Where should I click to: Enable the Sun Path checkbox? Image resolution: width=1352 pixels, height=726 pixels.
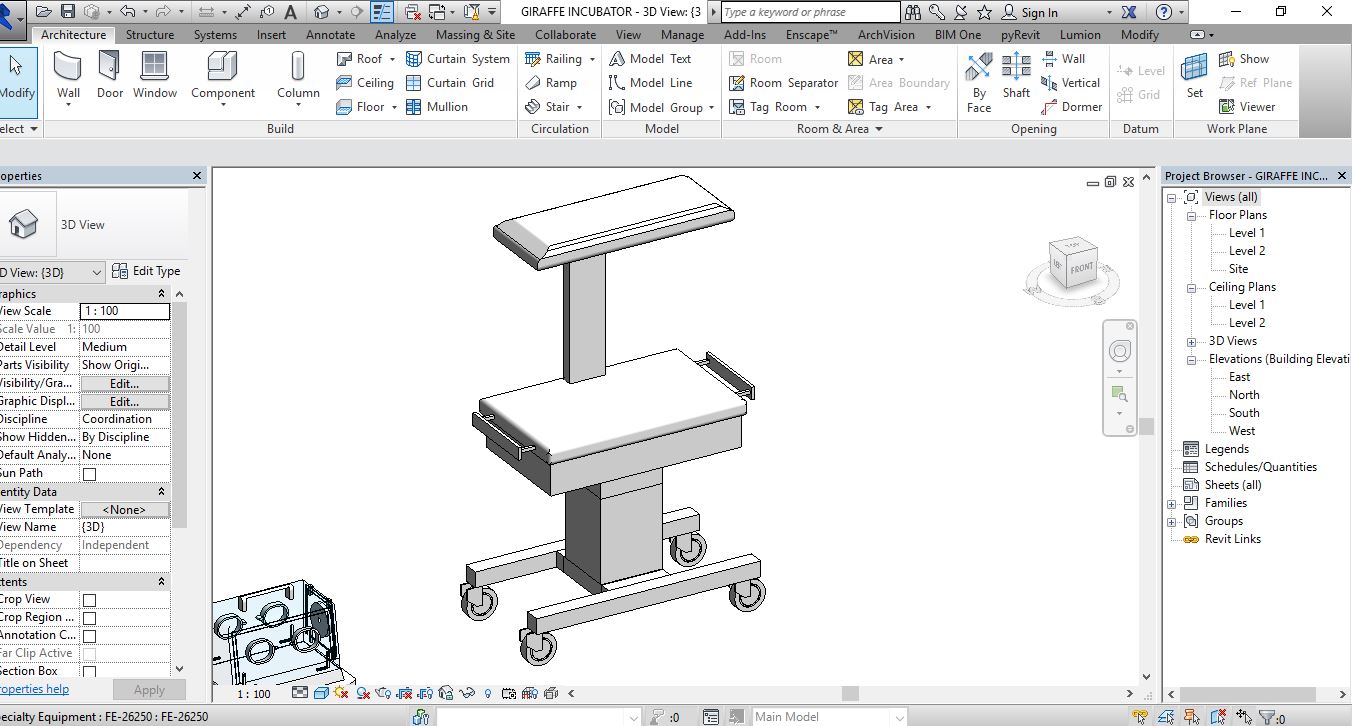point(89,474)
